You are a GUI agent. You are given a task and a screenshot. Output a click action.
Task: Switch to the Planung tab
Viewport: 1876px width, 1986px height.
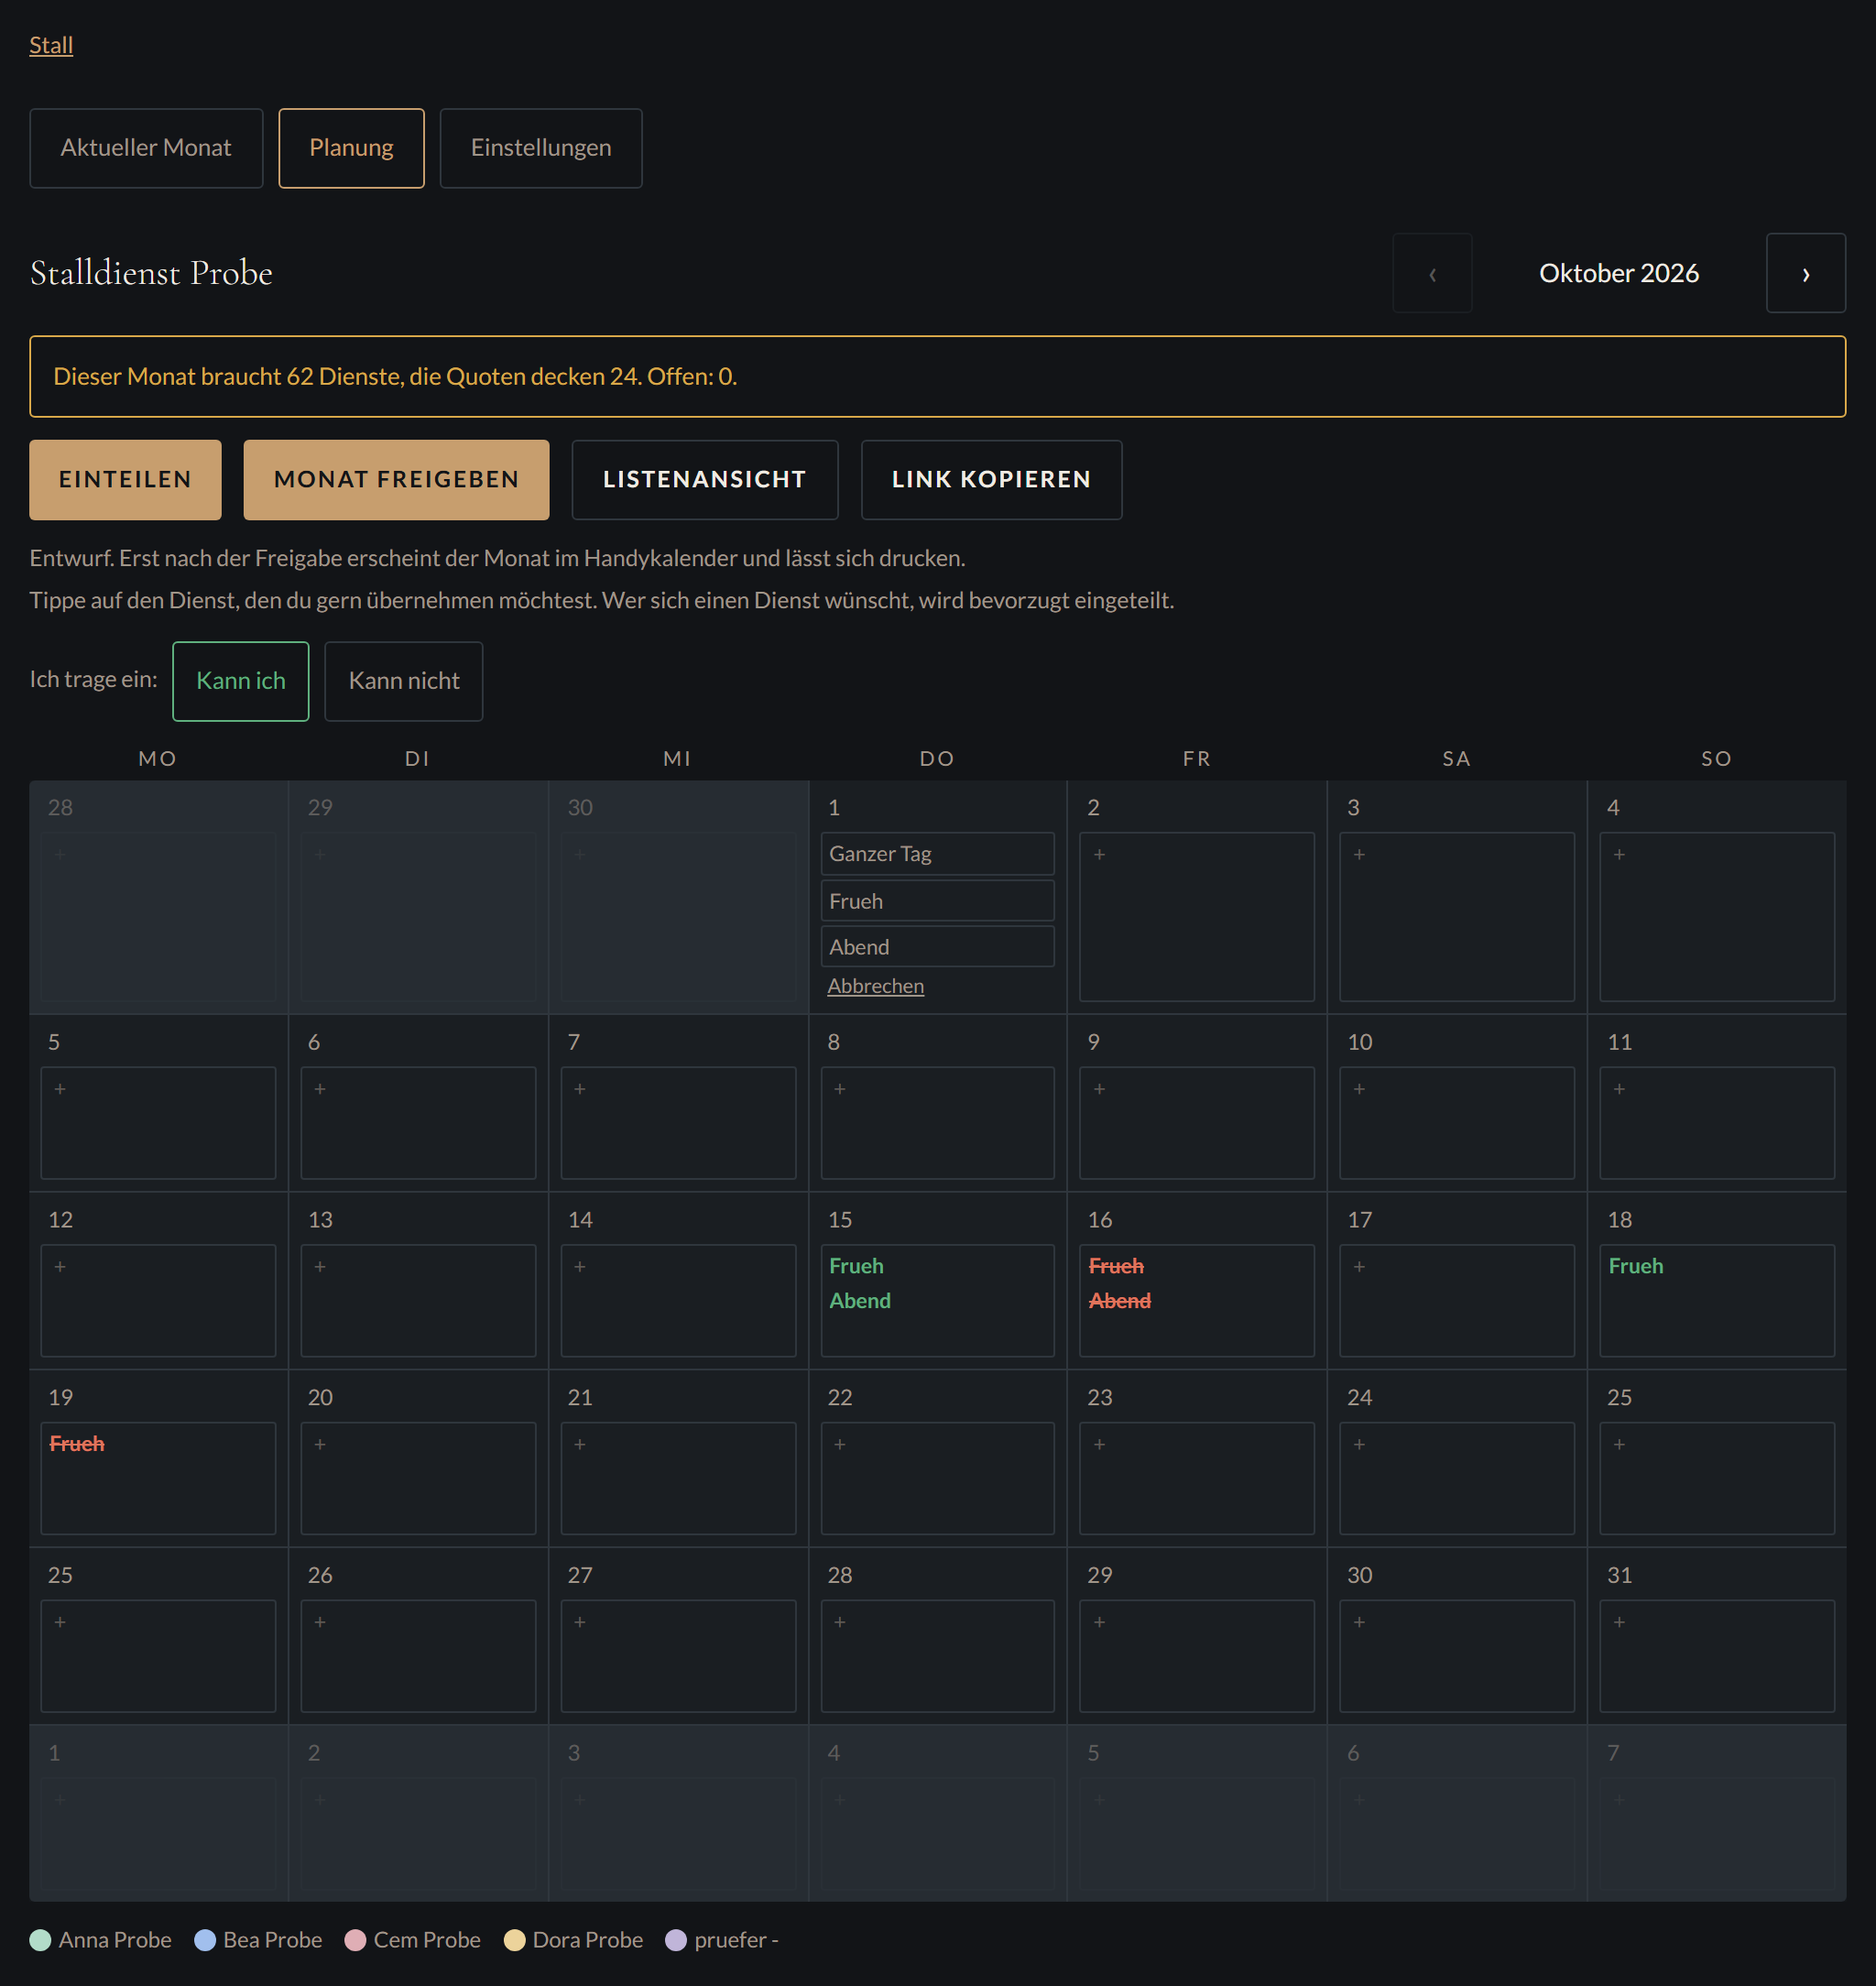click(351, 148)
